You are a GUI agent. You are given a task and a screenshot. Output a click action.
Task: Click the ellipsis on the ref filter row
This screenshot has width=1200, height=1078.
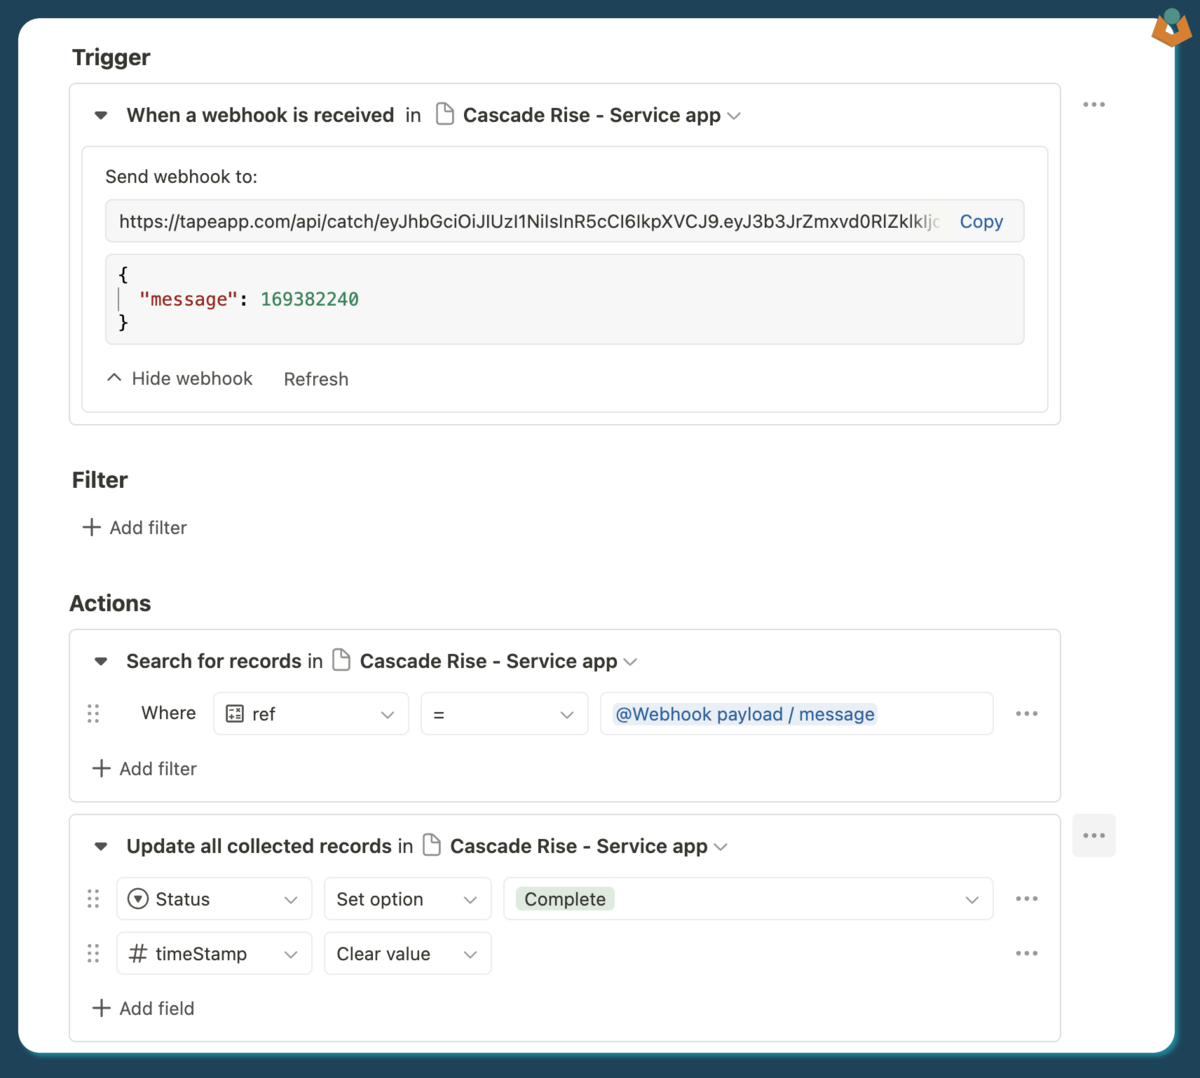[1026, 714]
